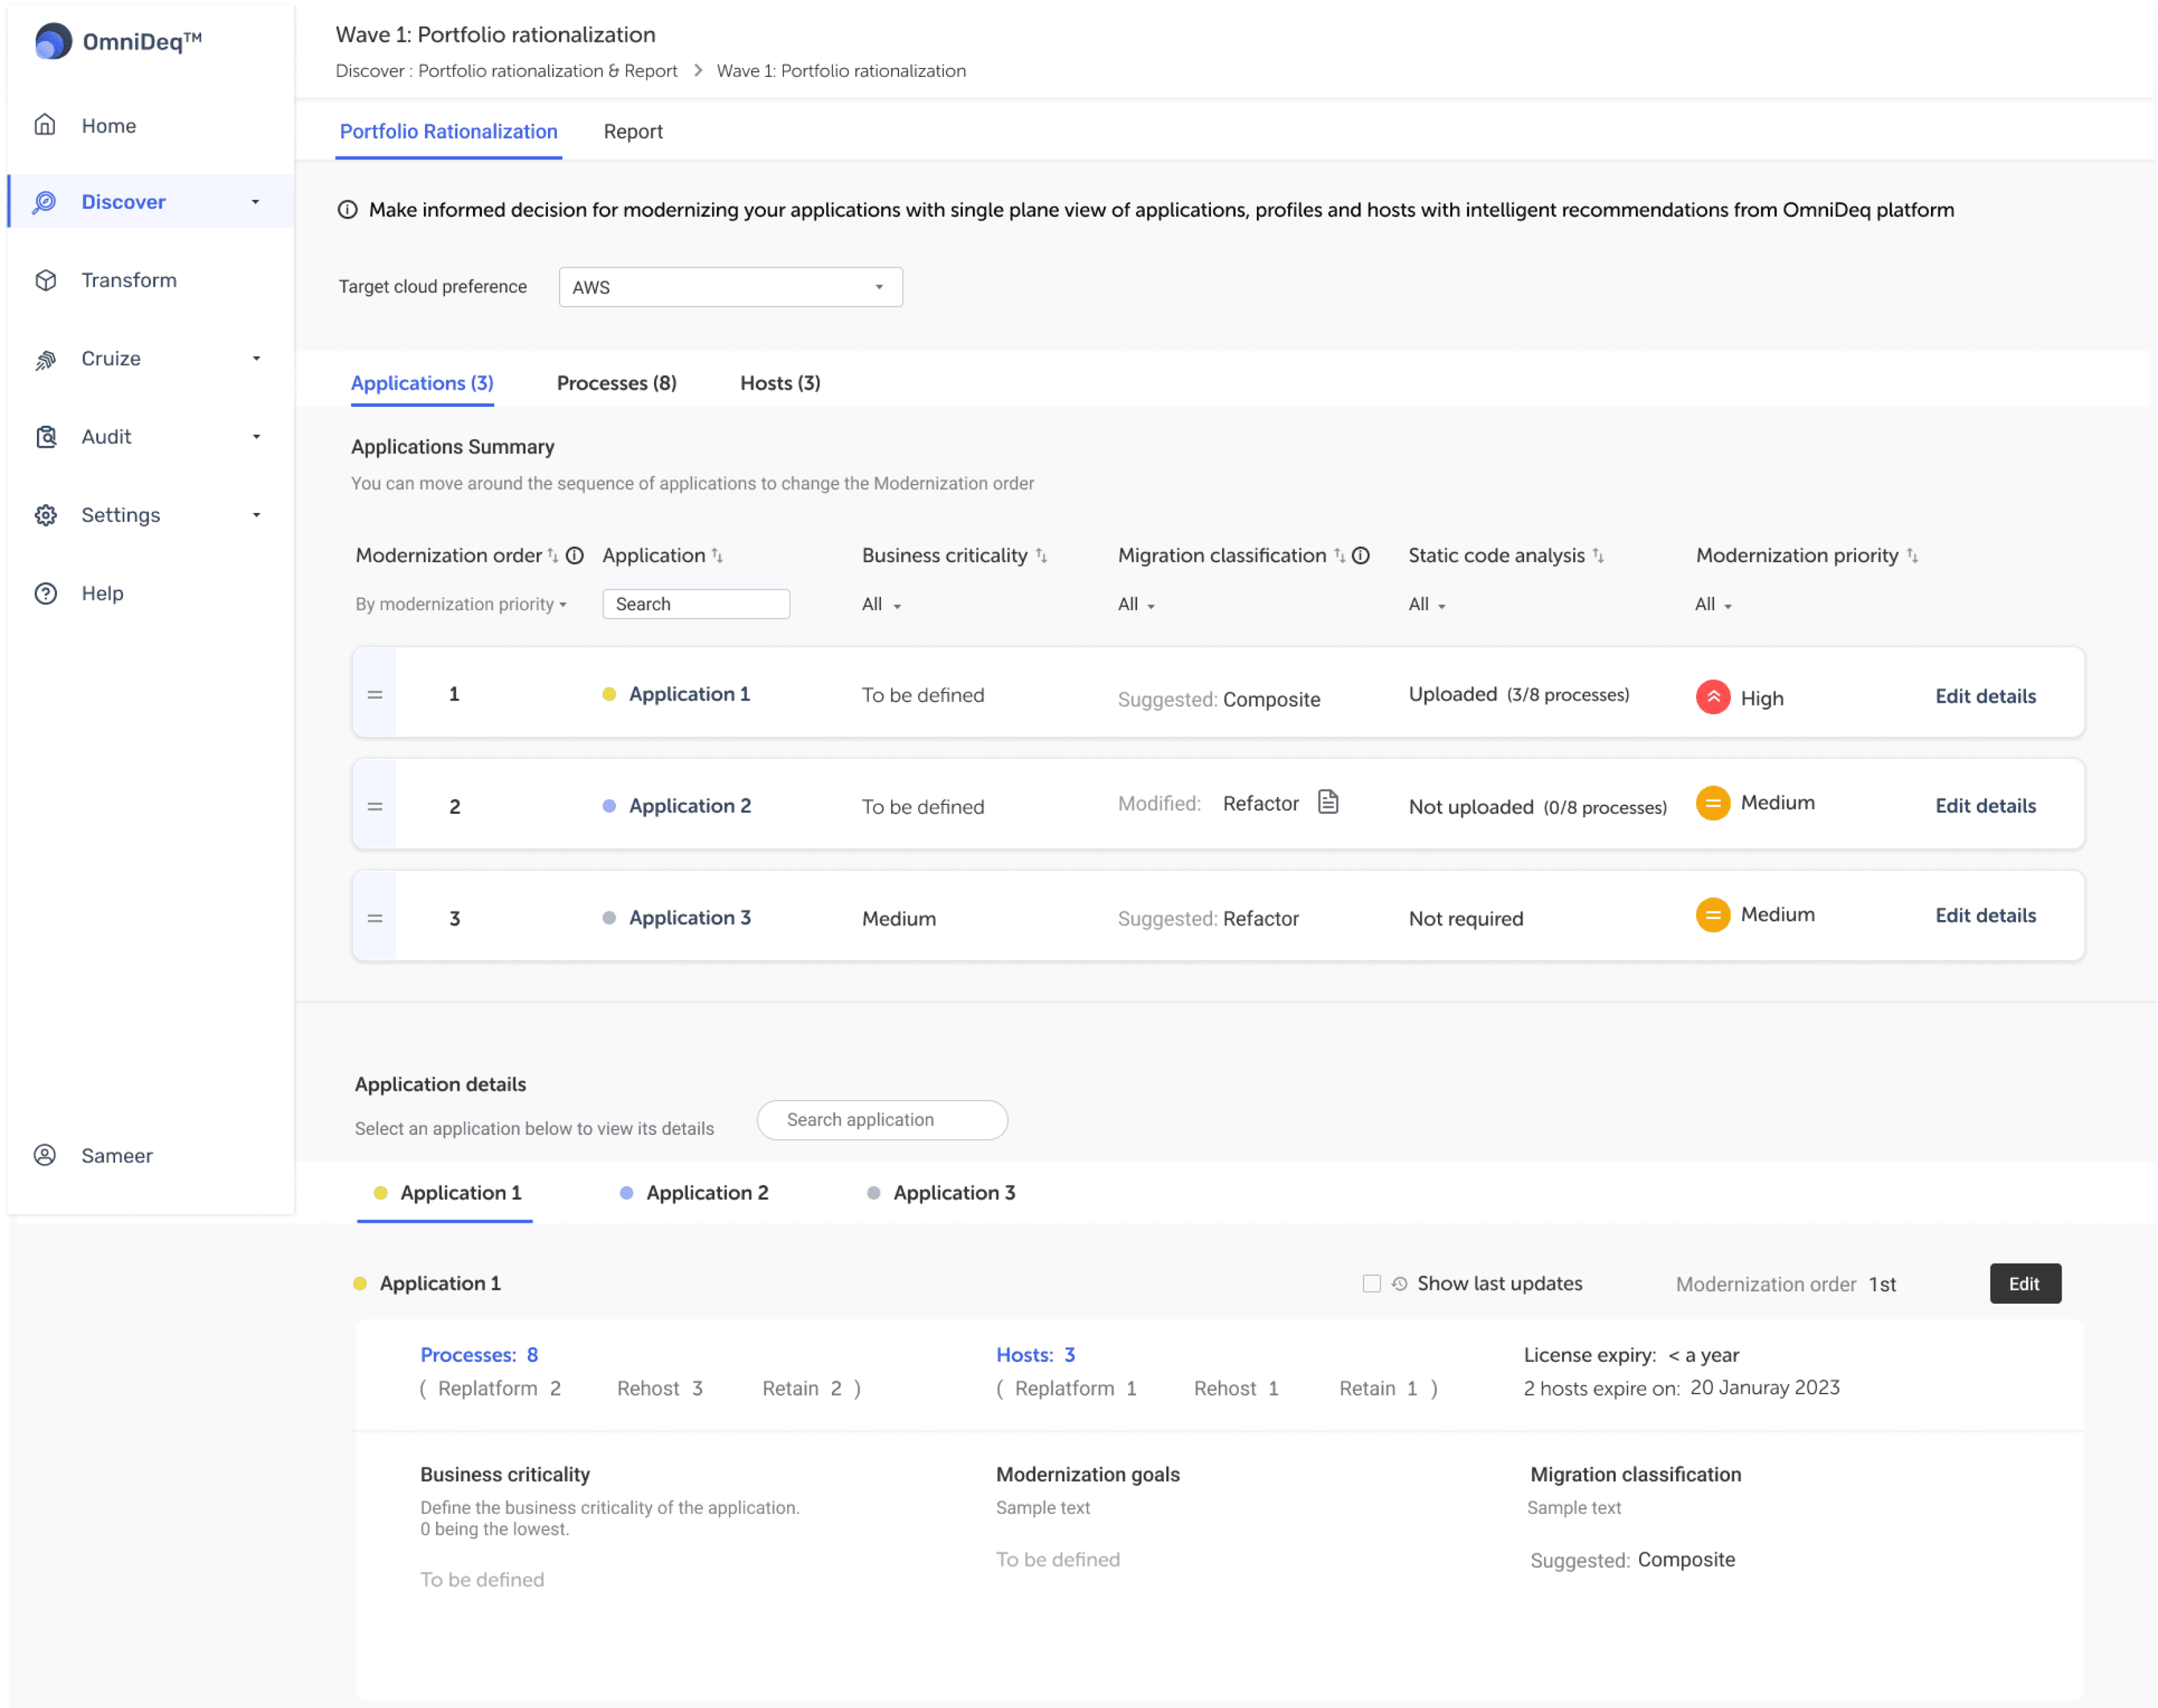Click info icon next to Migration classification
This screenshot has width=2158, height=1708.
coord(1360,555)
